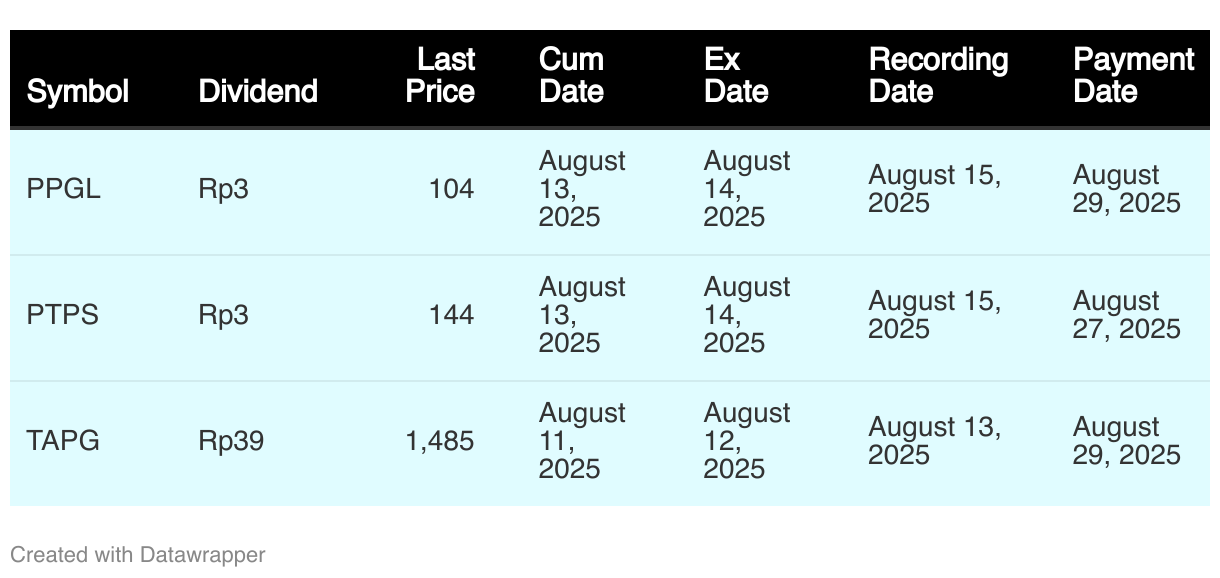Click the August 27, 2025 payment date

tap(1127, 315)
